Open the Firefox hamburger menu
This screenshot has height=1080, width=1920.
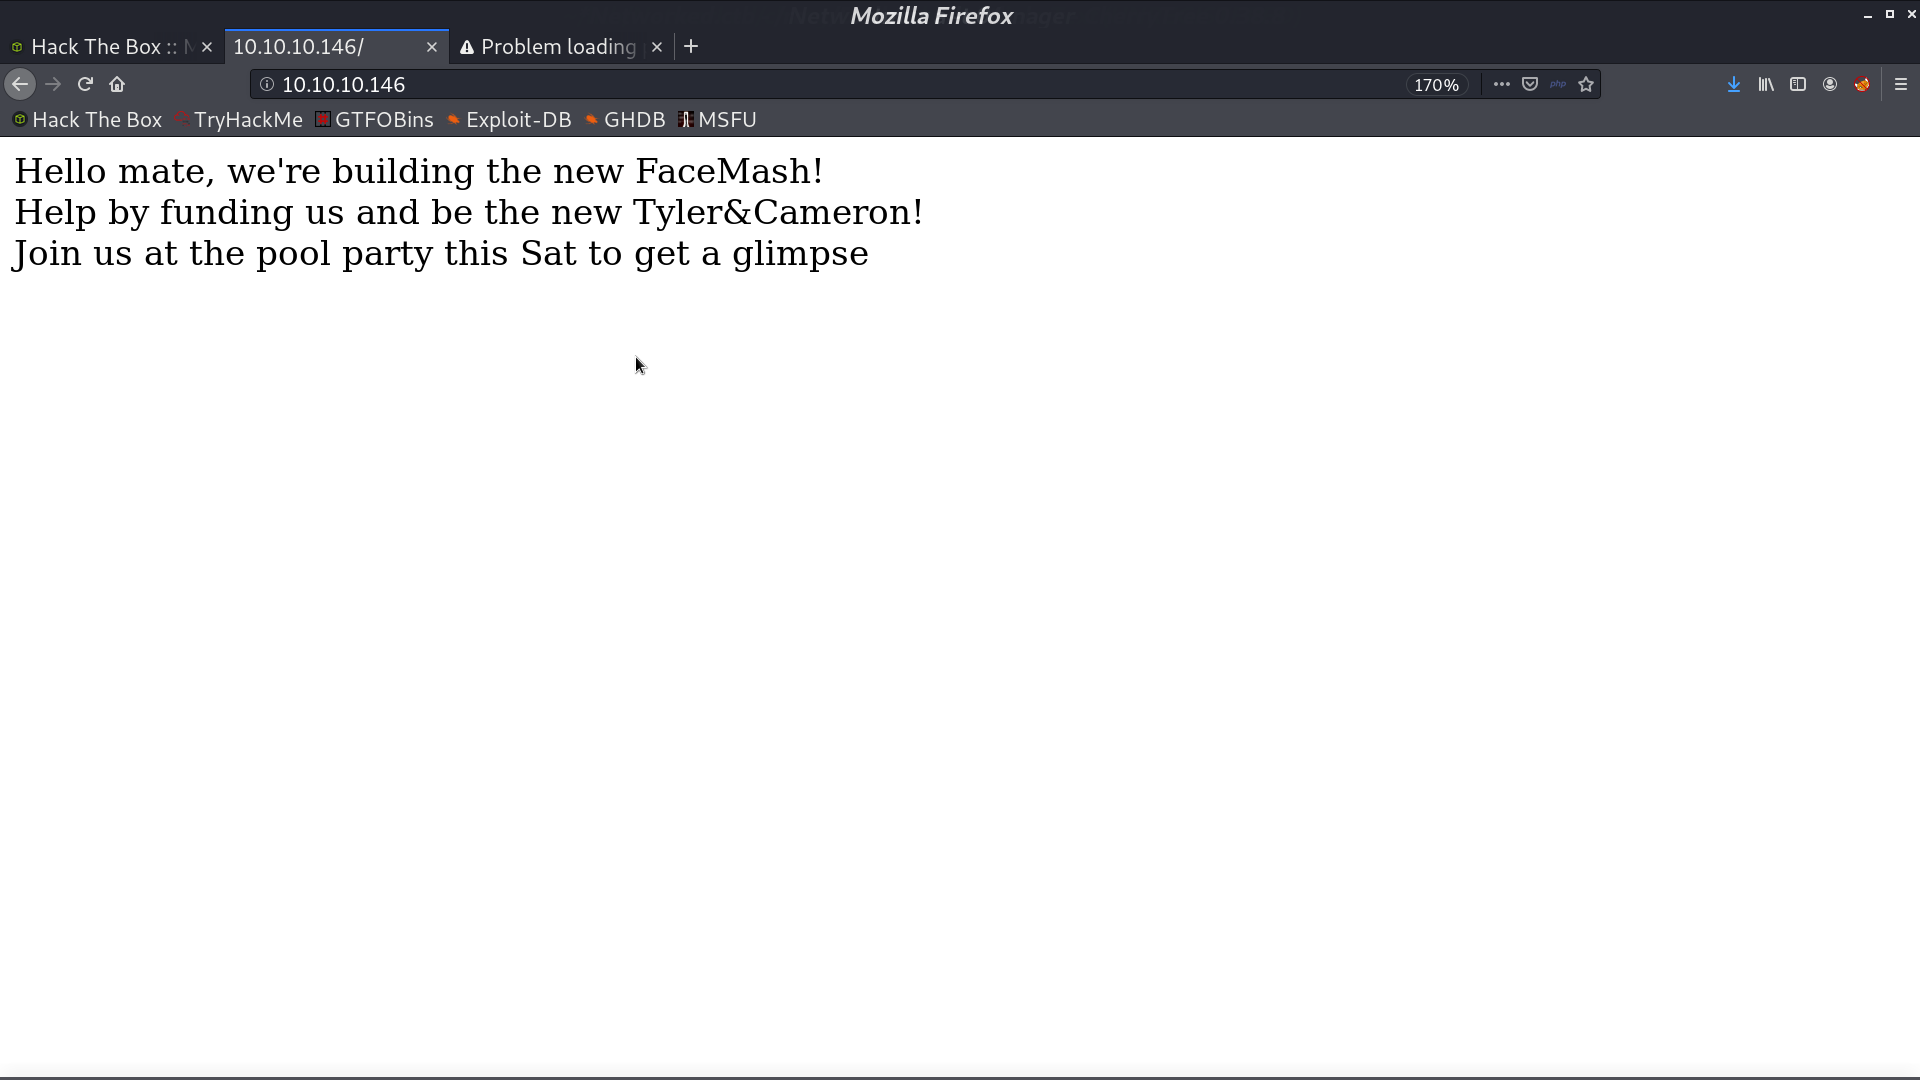[x=1901, y=85]
